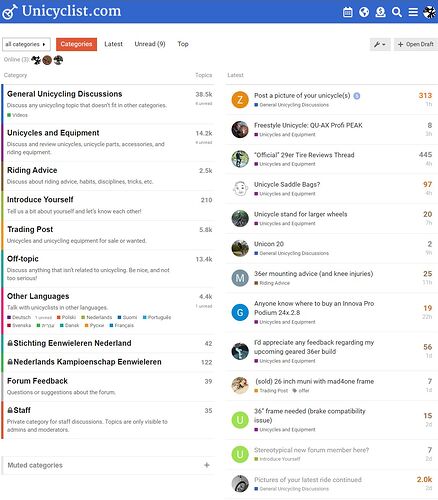Click the globe icon in header

pos(364,12)
